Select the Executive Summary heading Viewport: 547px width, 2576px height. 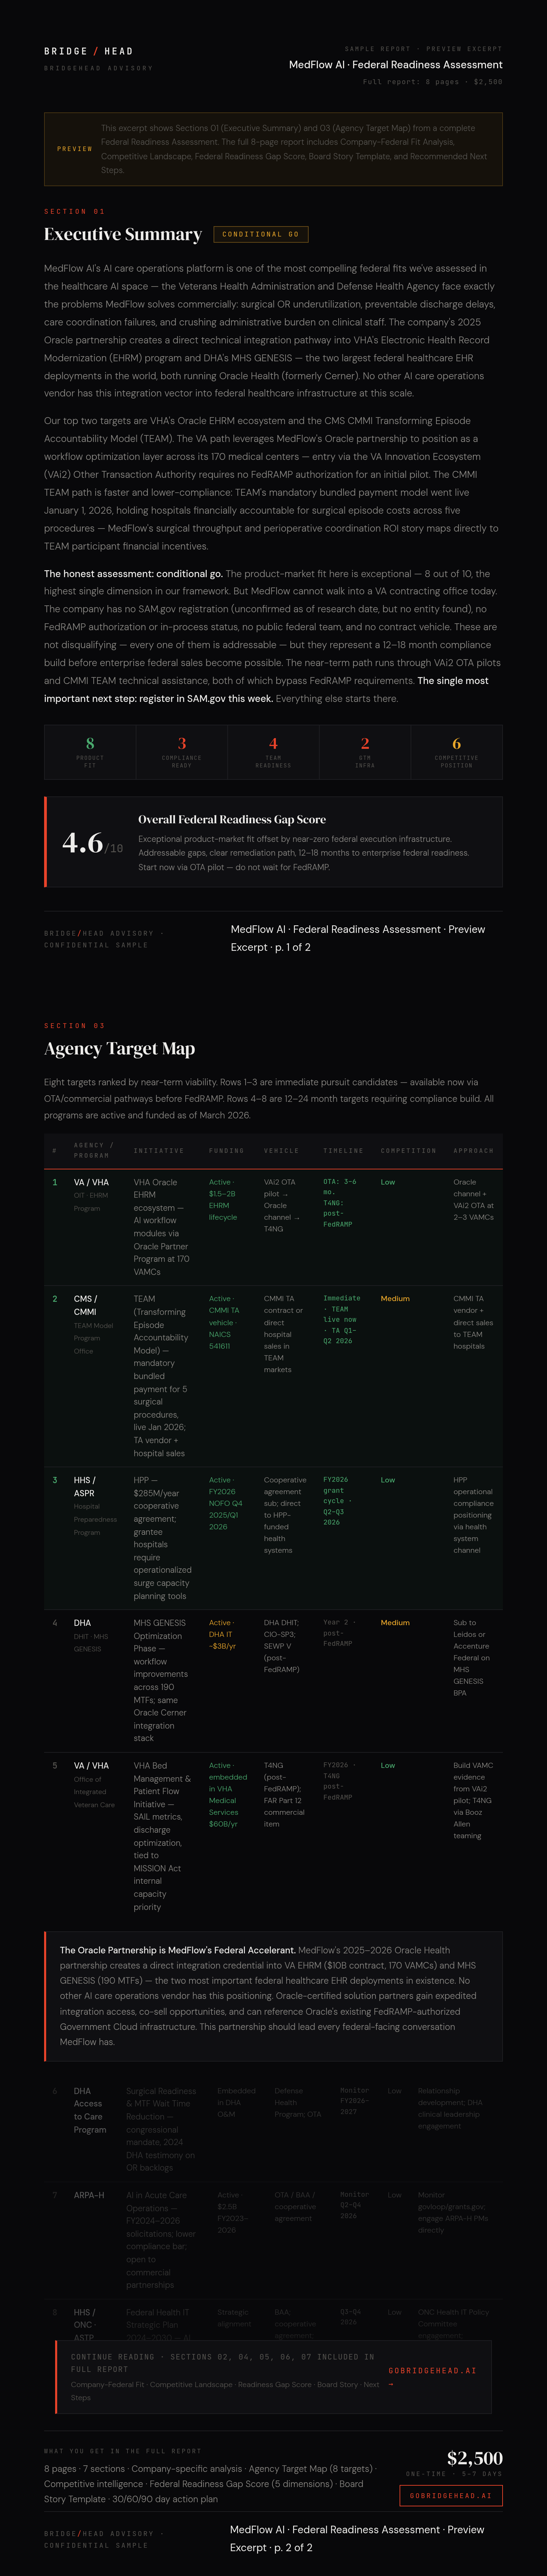(x=123, y=234)
